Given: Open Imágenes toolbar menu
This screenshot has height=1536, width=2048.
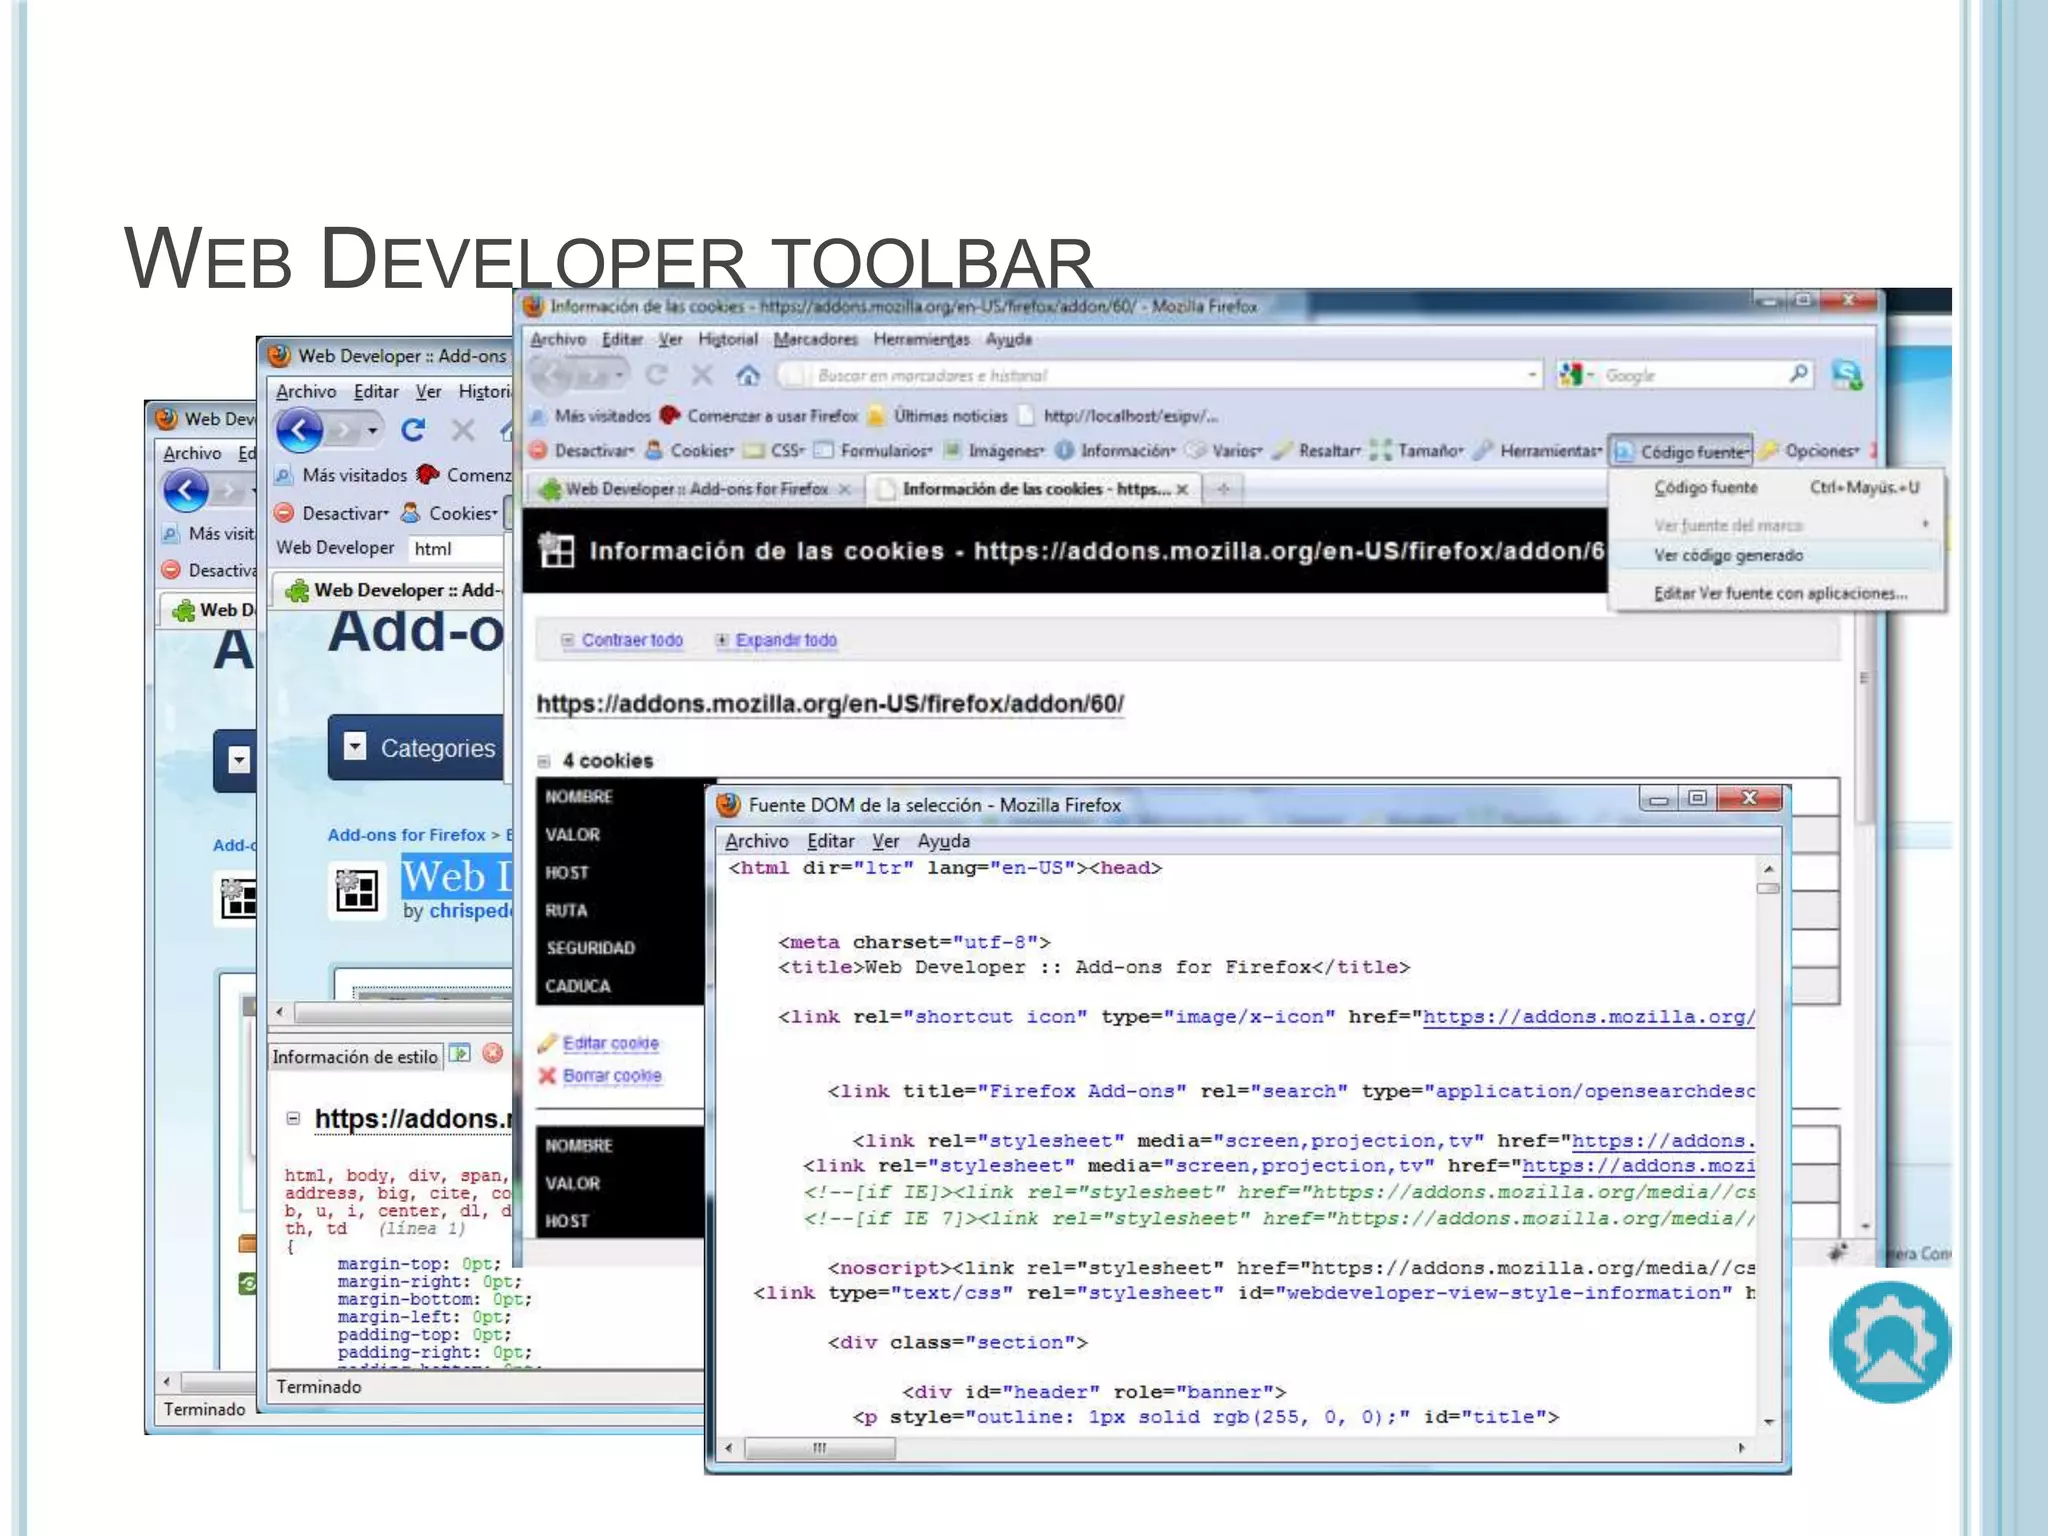Looking at the screenshot, I should click(x=994, y=451).
